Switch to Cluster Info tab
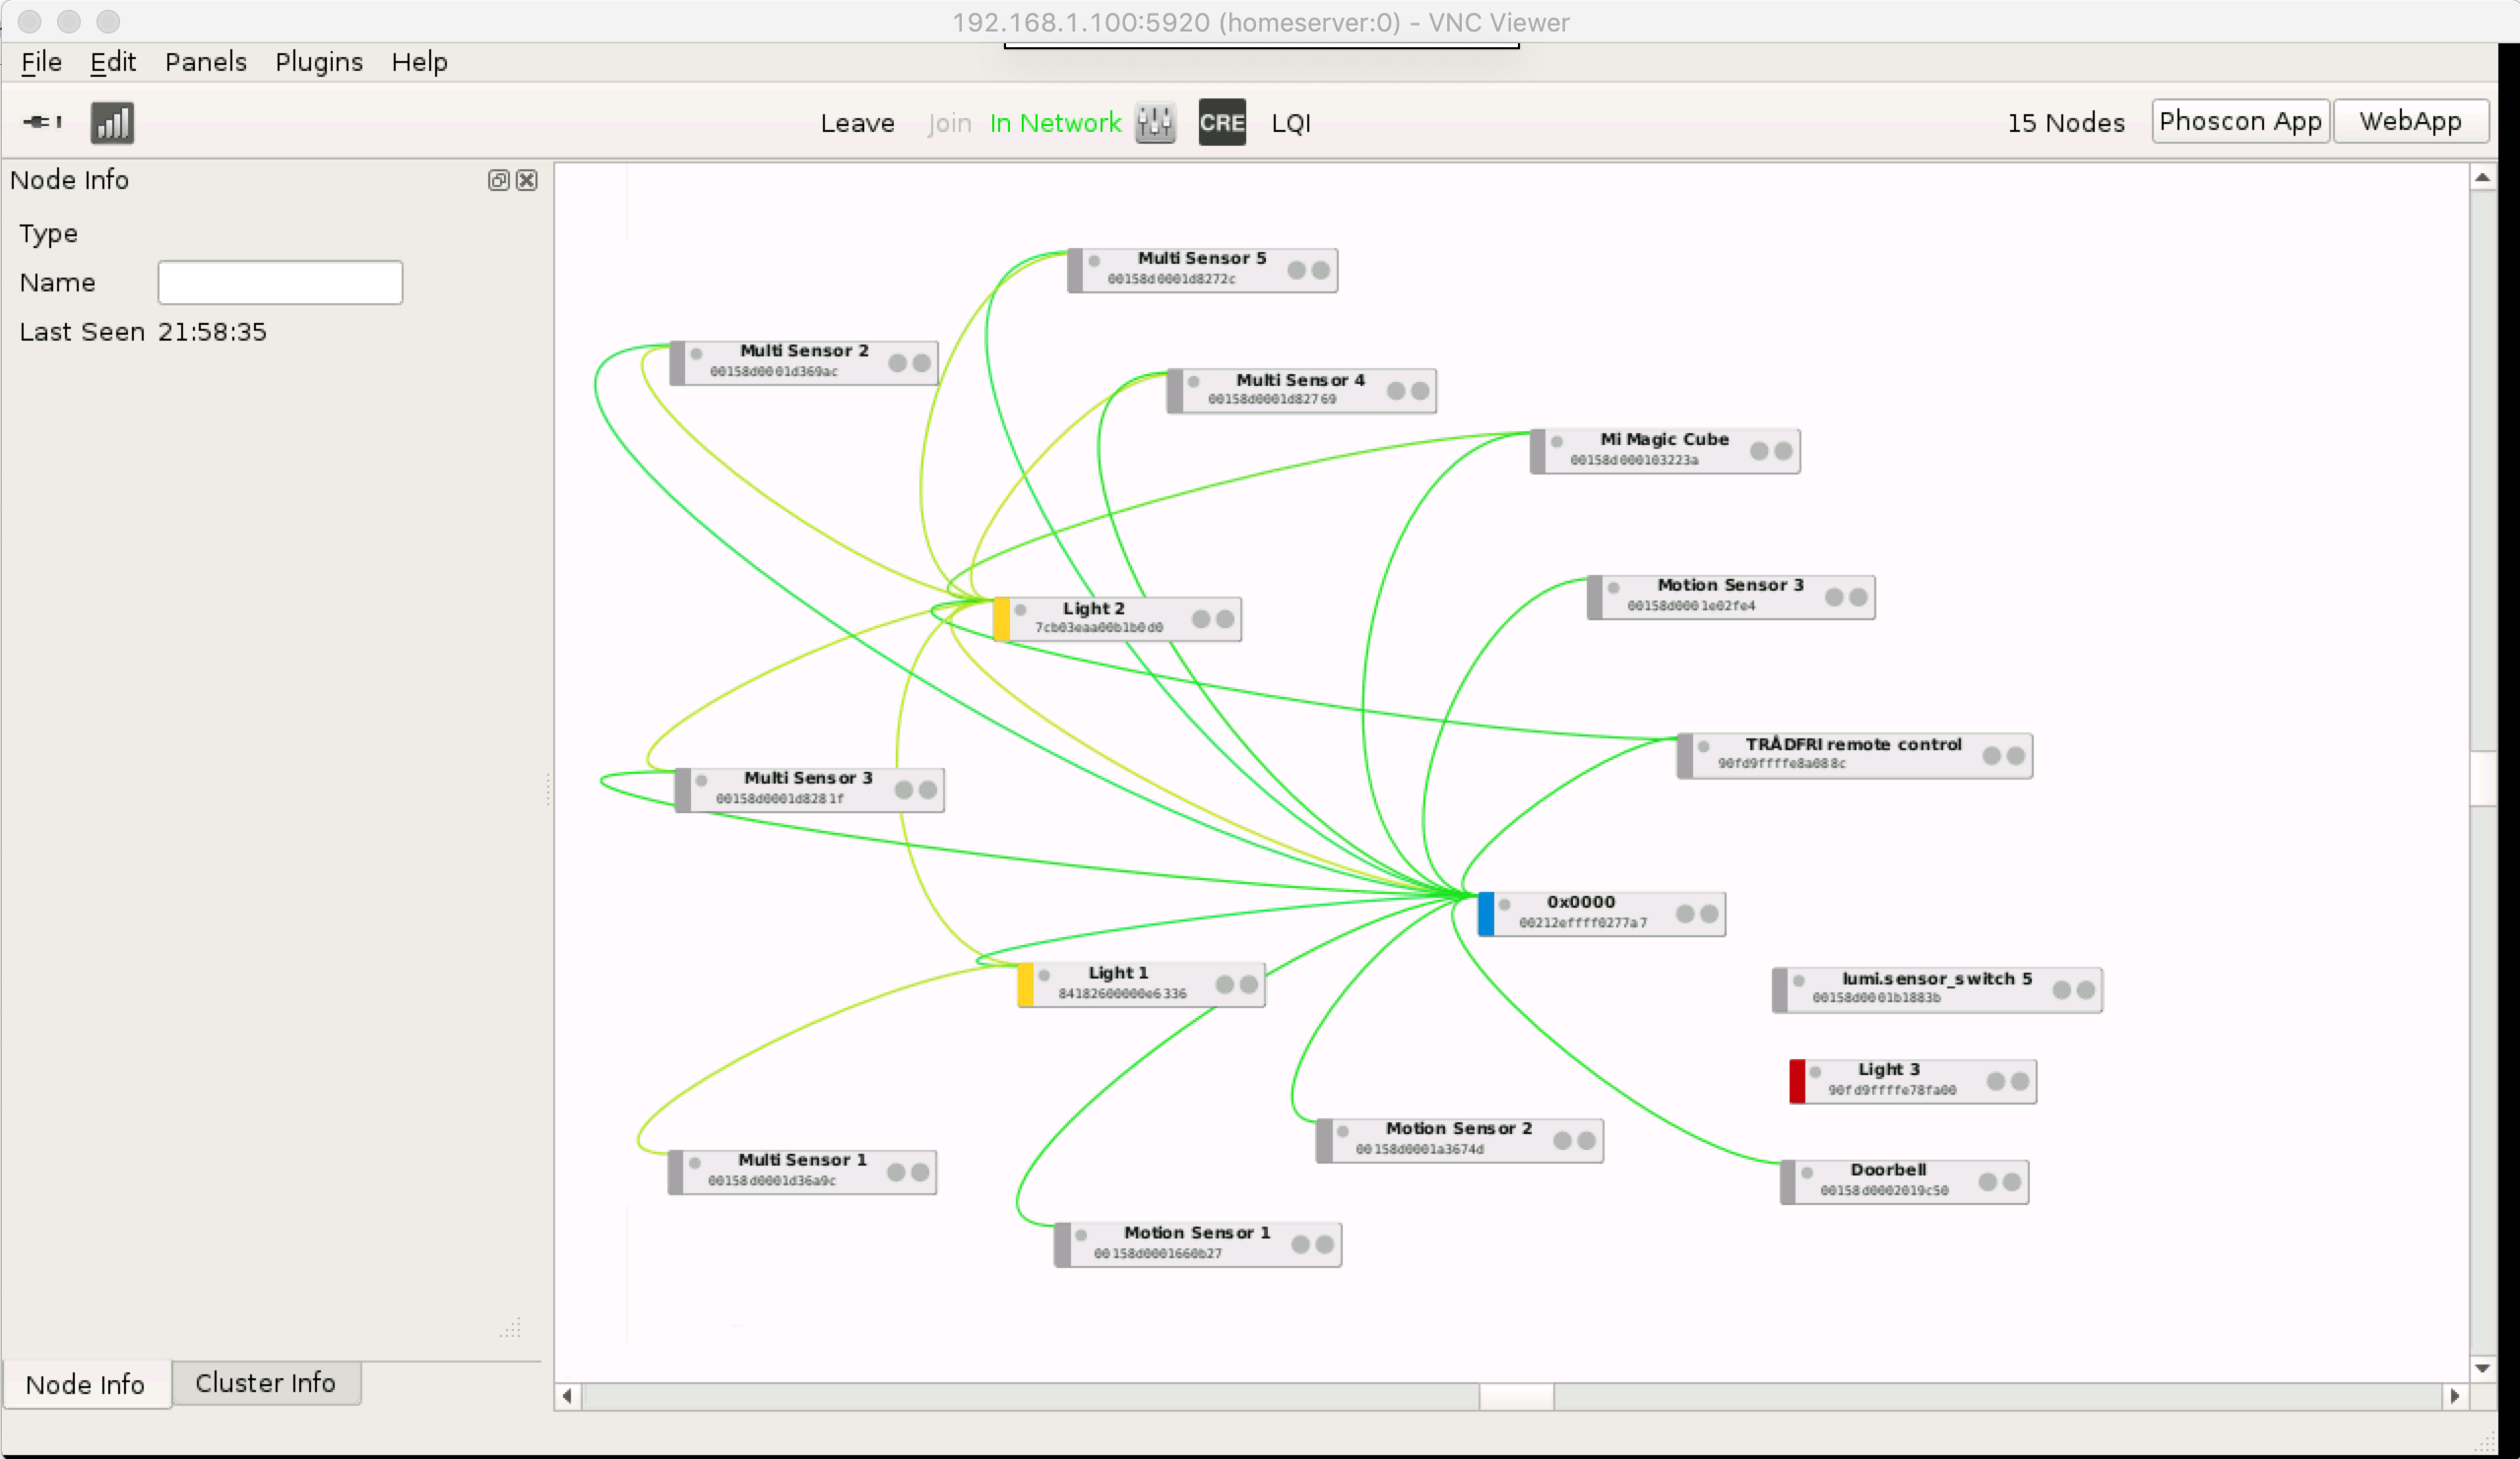 coord(265,1383)
